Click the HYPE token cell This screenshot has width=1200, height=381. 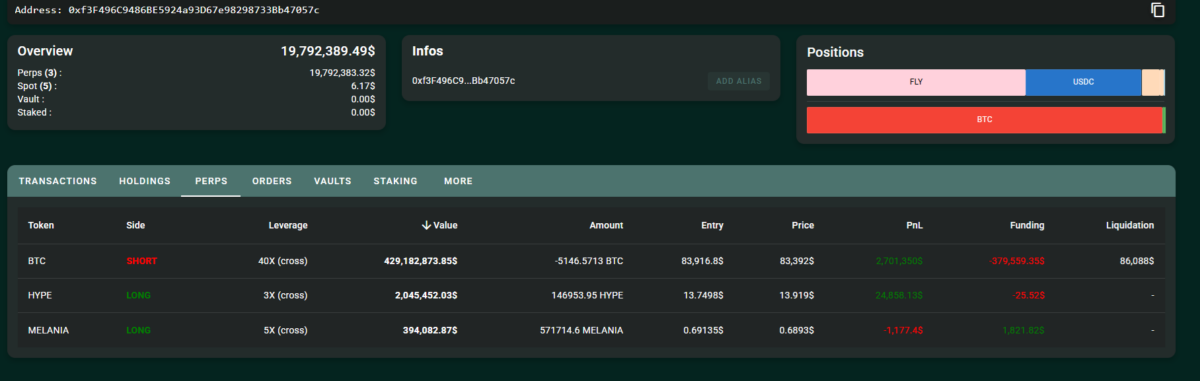[40, 296]
